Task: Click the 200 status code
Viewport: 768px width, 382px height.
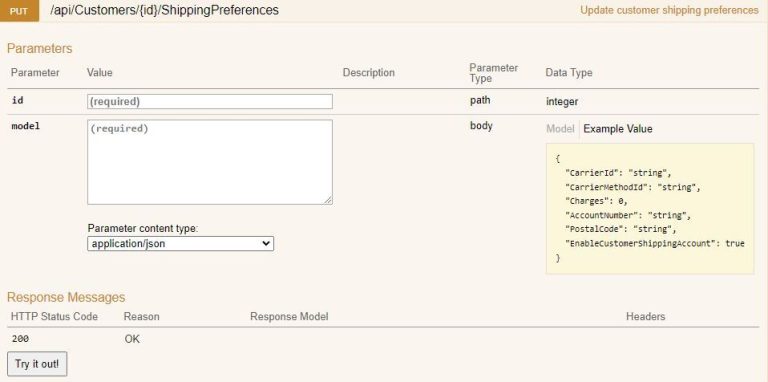Action: [20, 338]
